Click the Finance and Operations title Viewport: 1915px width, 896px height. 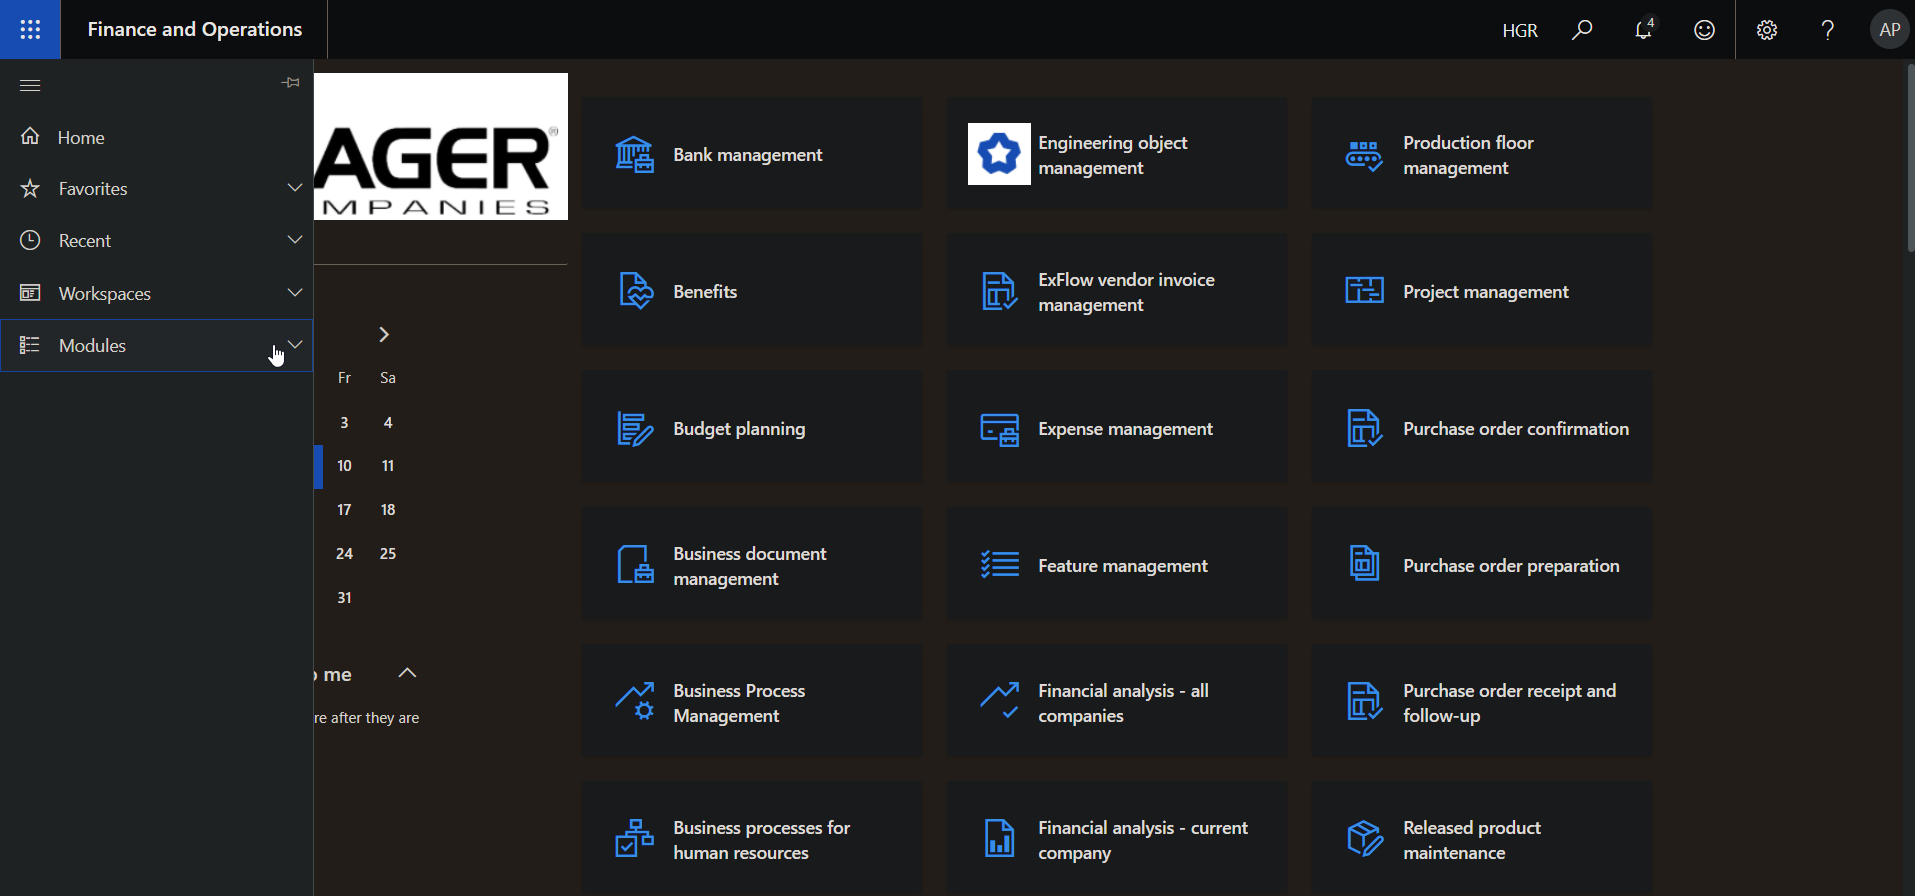point(195,29)
